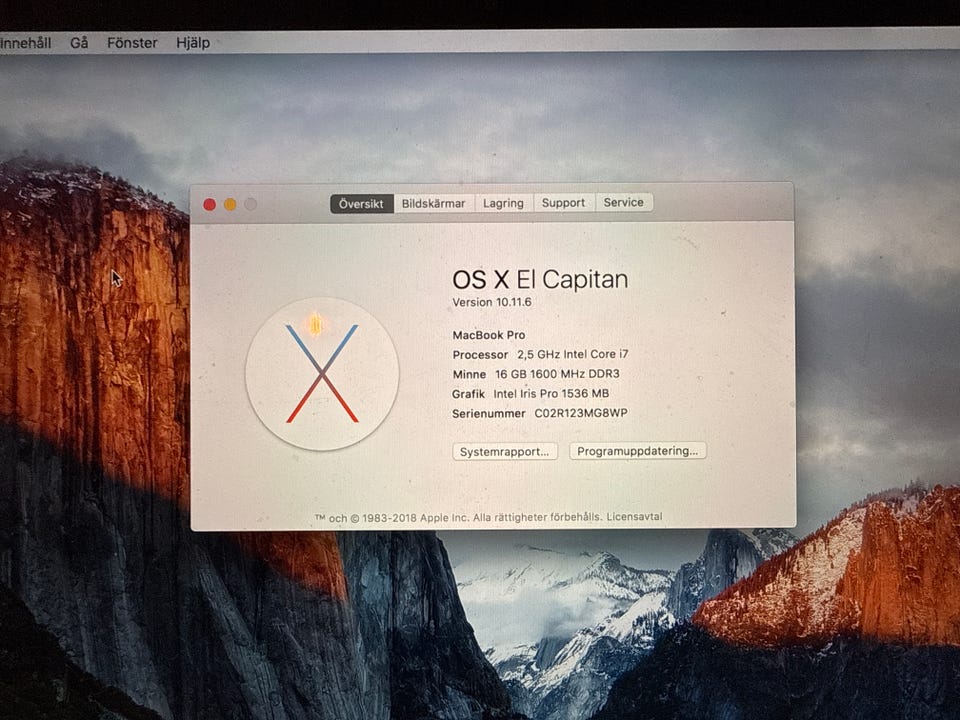Click the El Capitan X logo
960x720 pixels.
322,374
